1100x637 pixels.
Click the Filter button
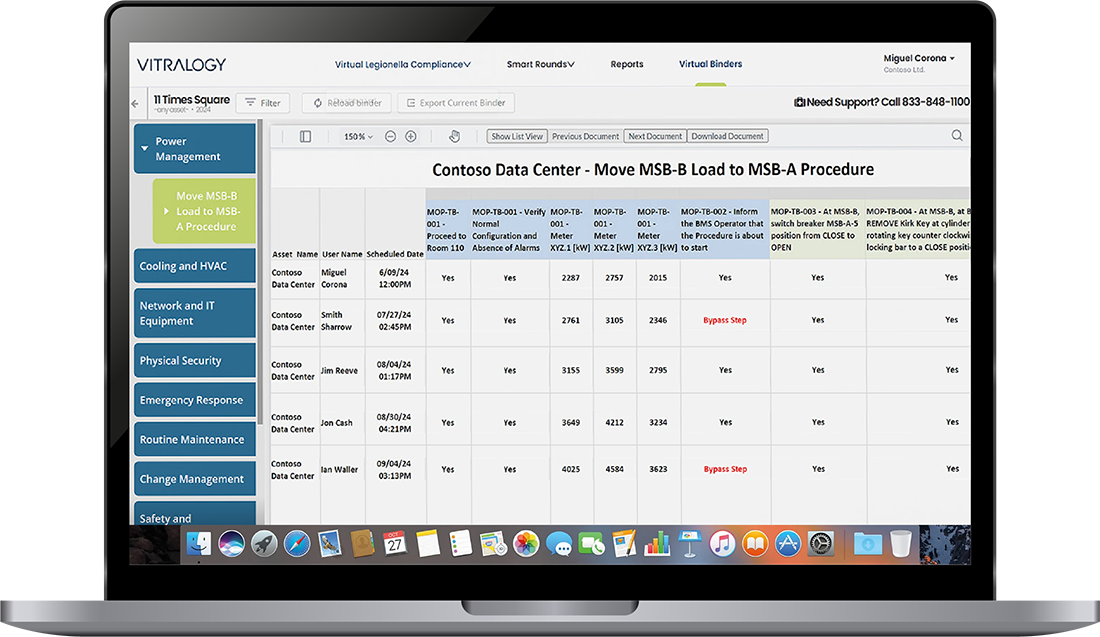pyautogui.click(x=262, y=103)
